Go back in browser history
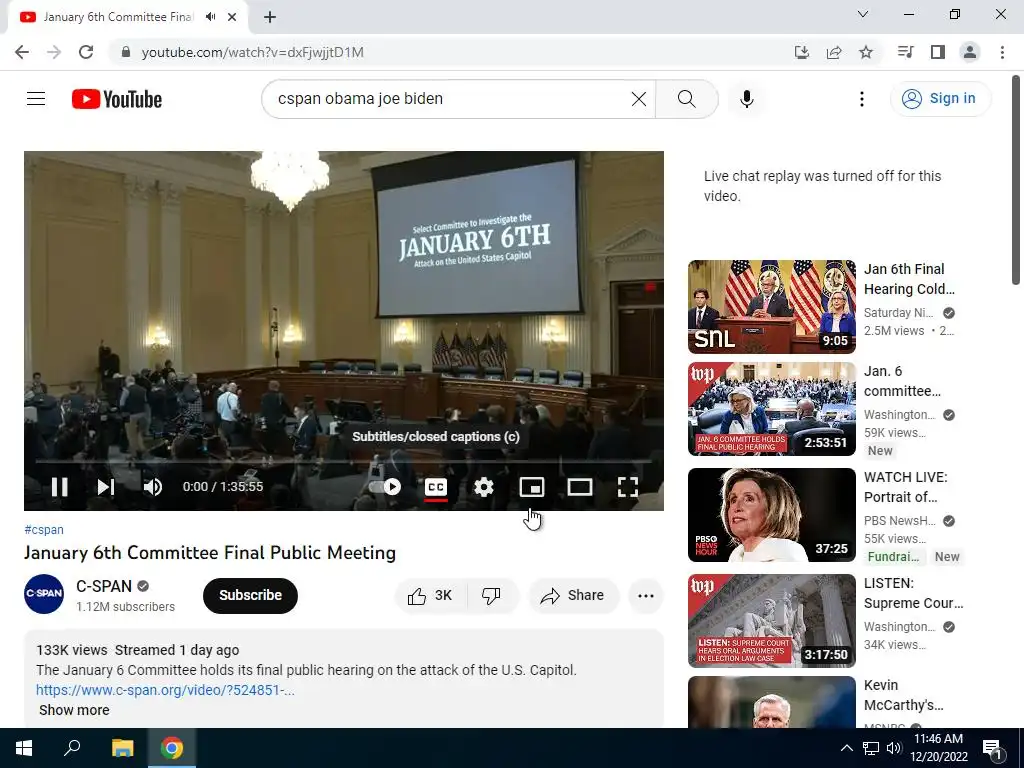This screenshot has width=1024, height=768. point(22,52)
